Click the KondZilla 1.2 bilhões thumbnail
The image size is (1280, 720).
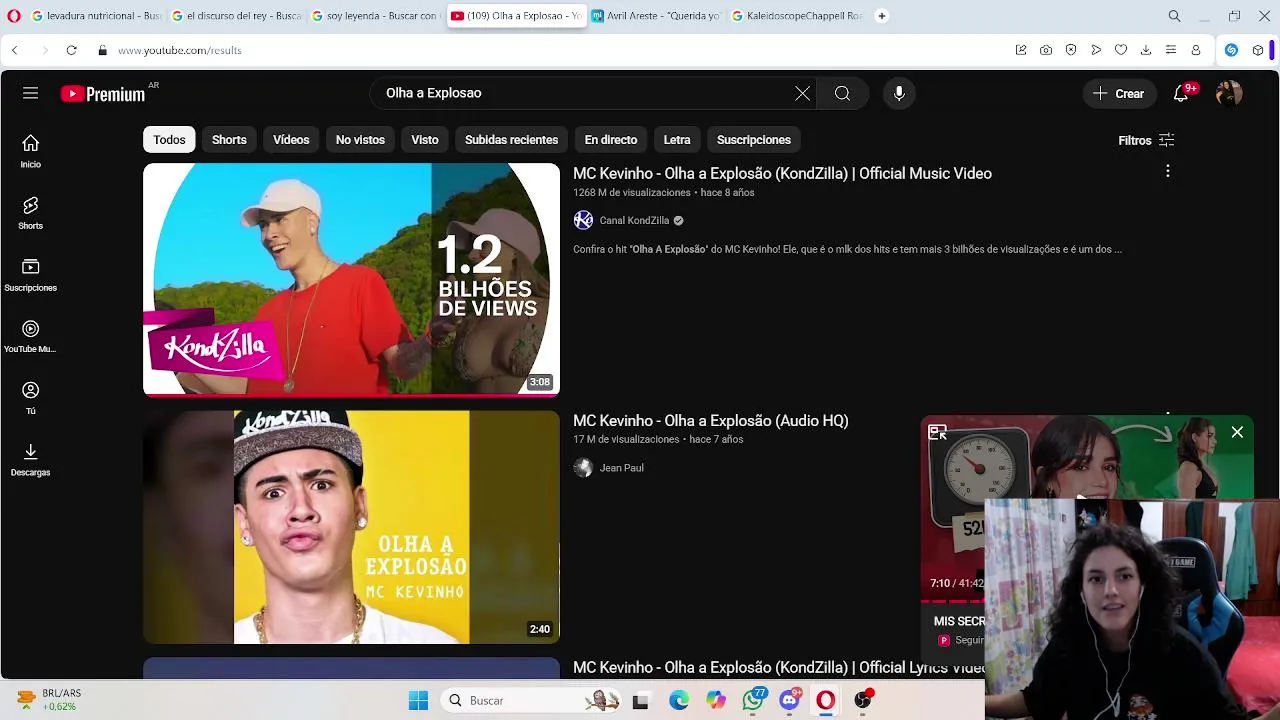(x=351, y=279)
